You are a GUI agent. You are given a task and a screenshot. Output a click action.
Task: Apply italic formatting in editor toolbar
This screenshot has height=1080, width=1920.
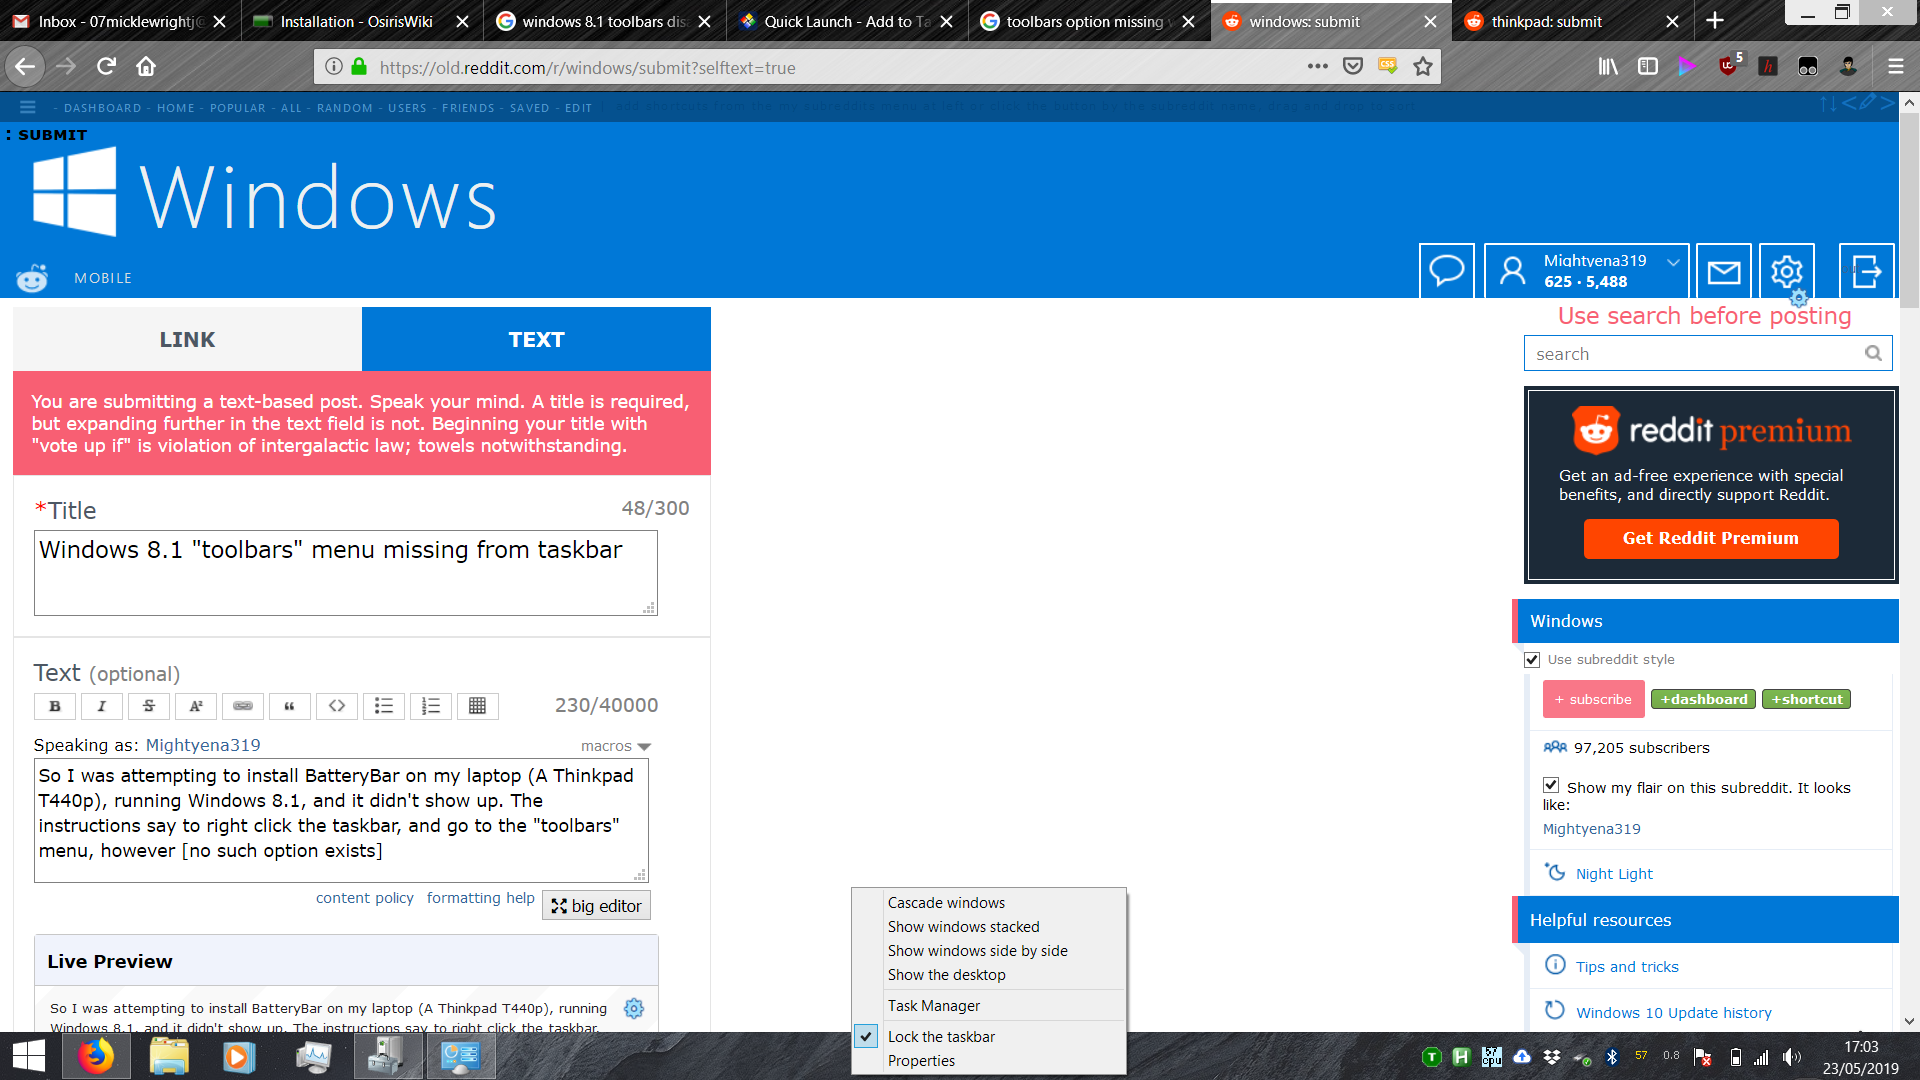coord(101,706)
